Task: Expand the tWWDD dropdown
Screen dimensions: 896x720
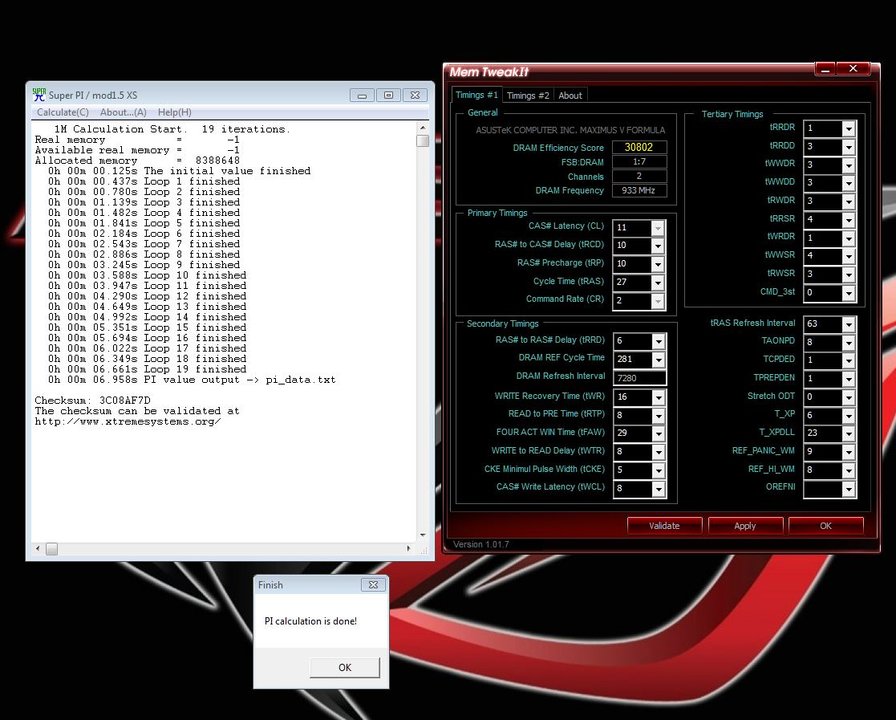Action: pyautogui.click(x=849, y=183)
